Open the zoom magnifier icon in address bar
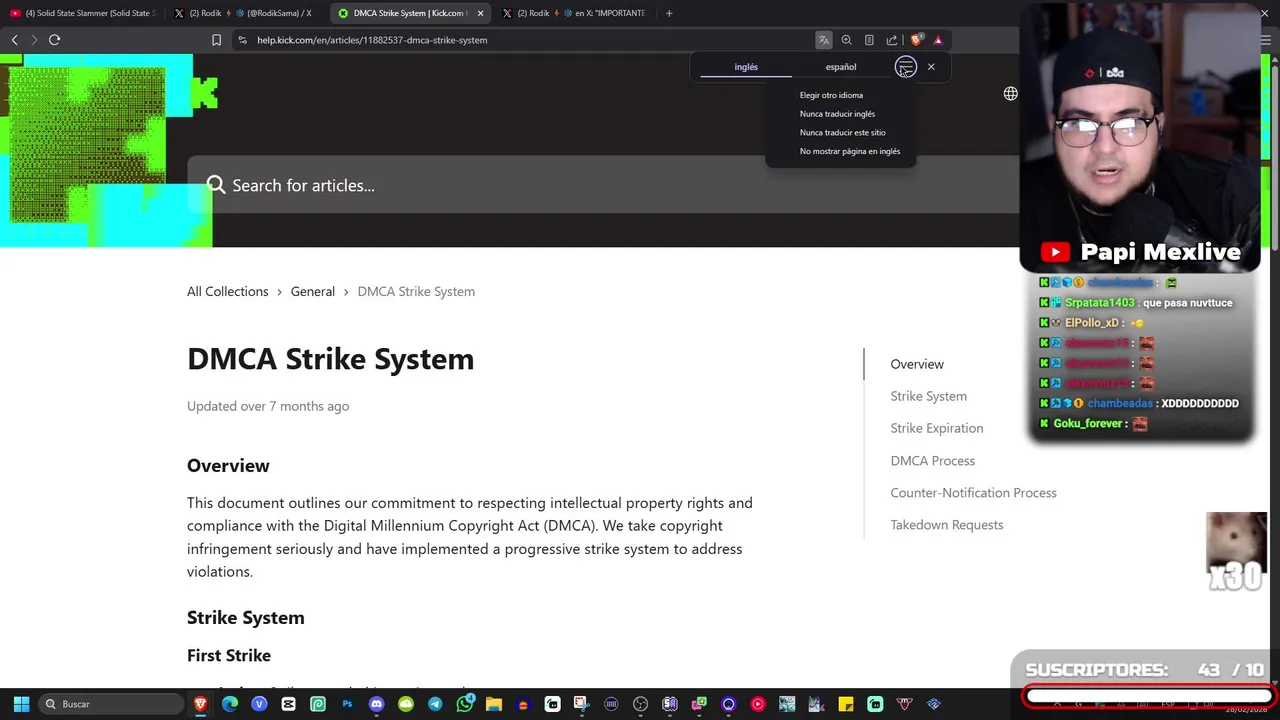Image resolution: width=1280 pixels, height=720 pixels. pyautogui.click(x=846, y=40)
